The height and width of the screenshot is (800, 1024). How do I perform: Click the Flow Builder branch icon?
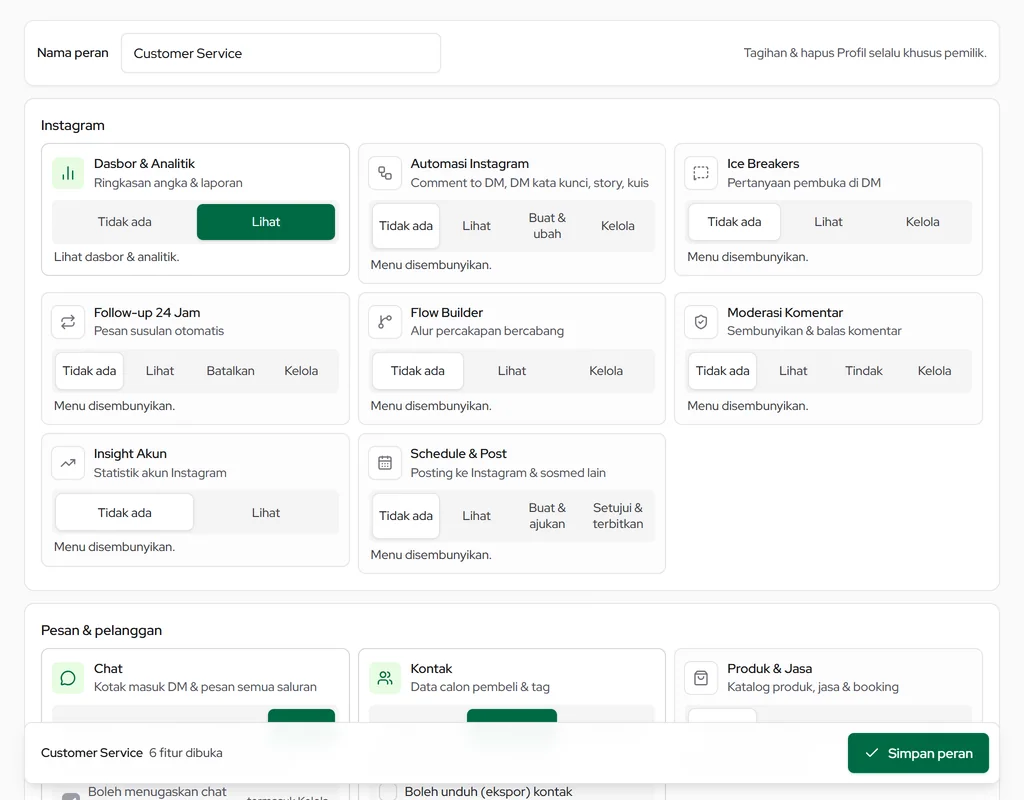(x=385, y=322)
